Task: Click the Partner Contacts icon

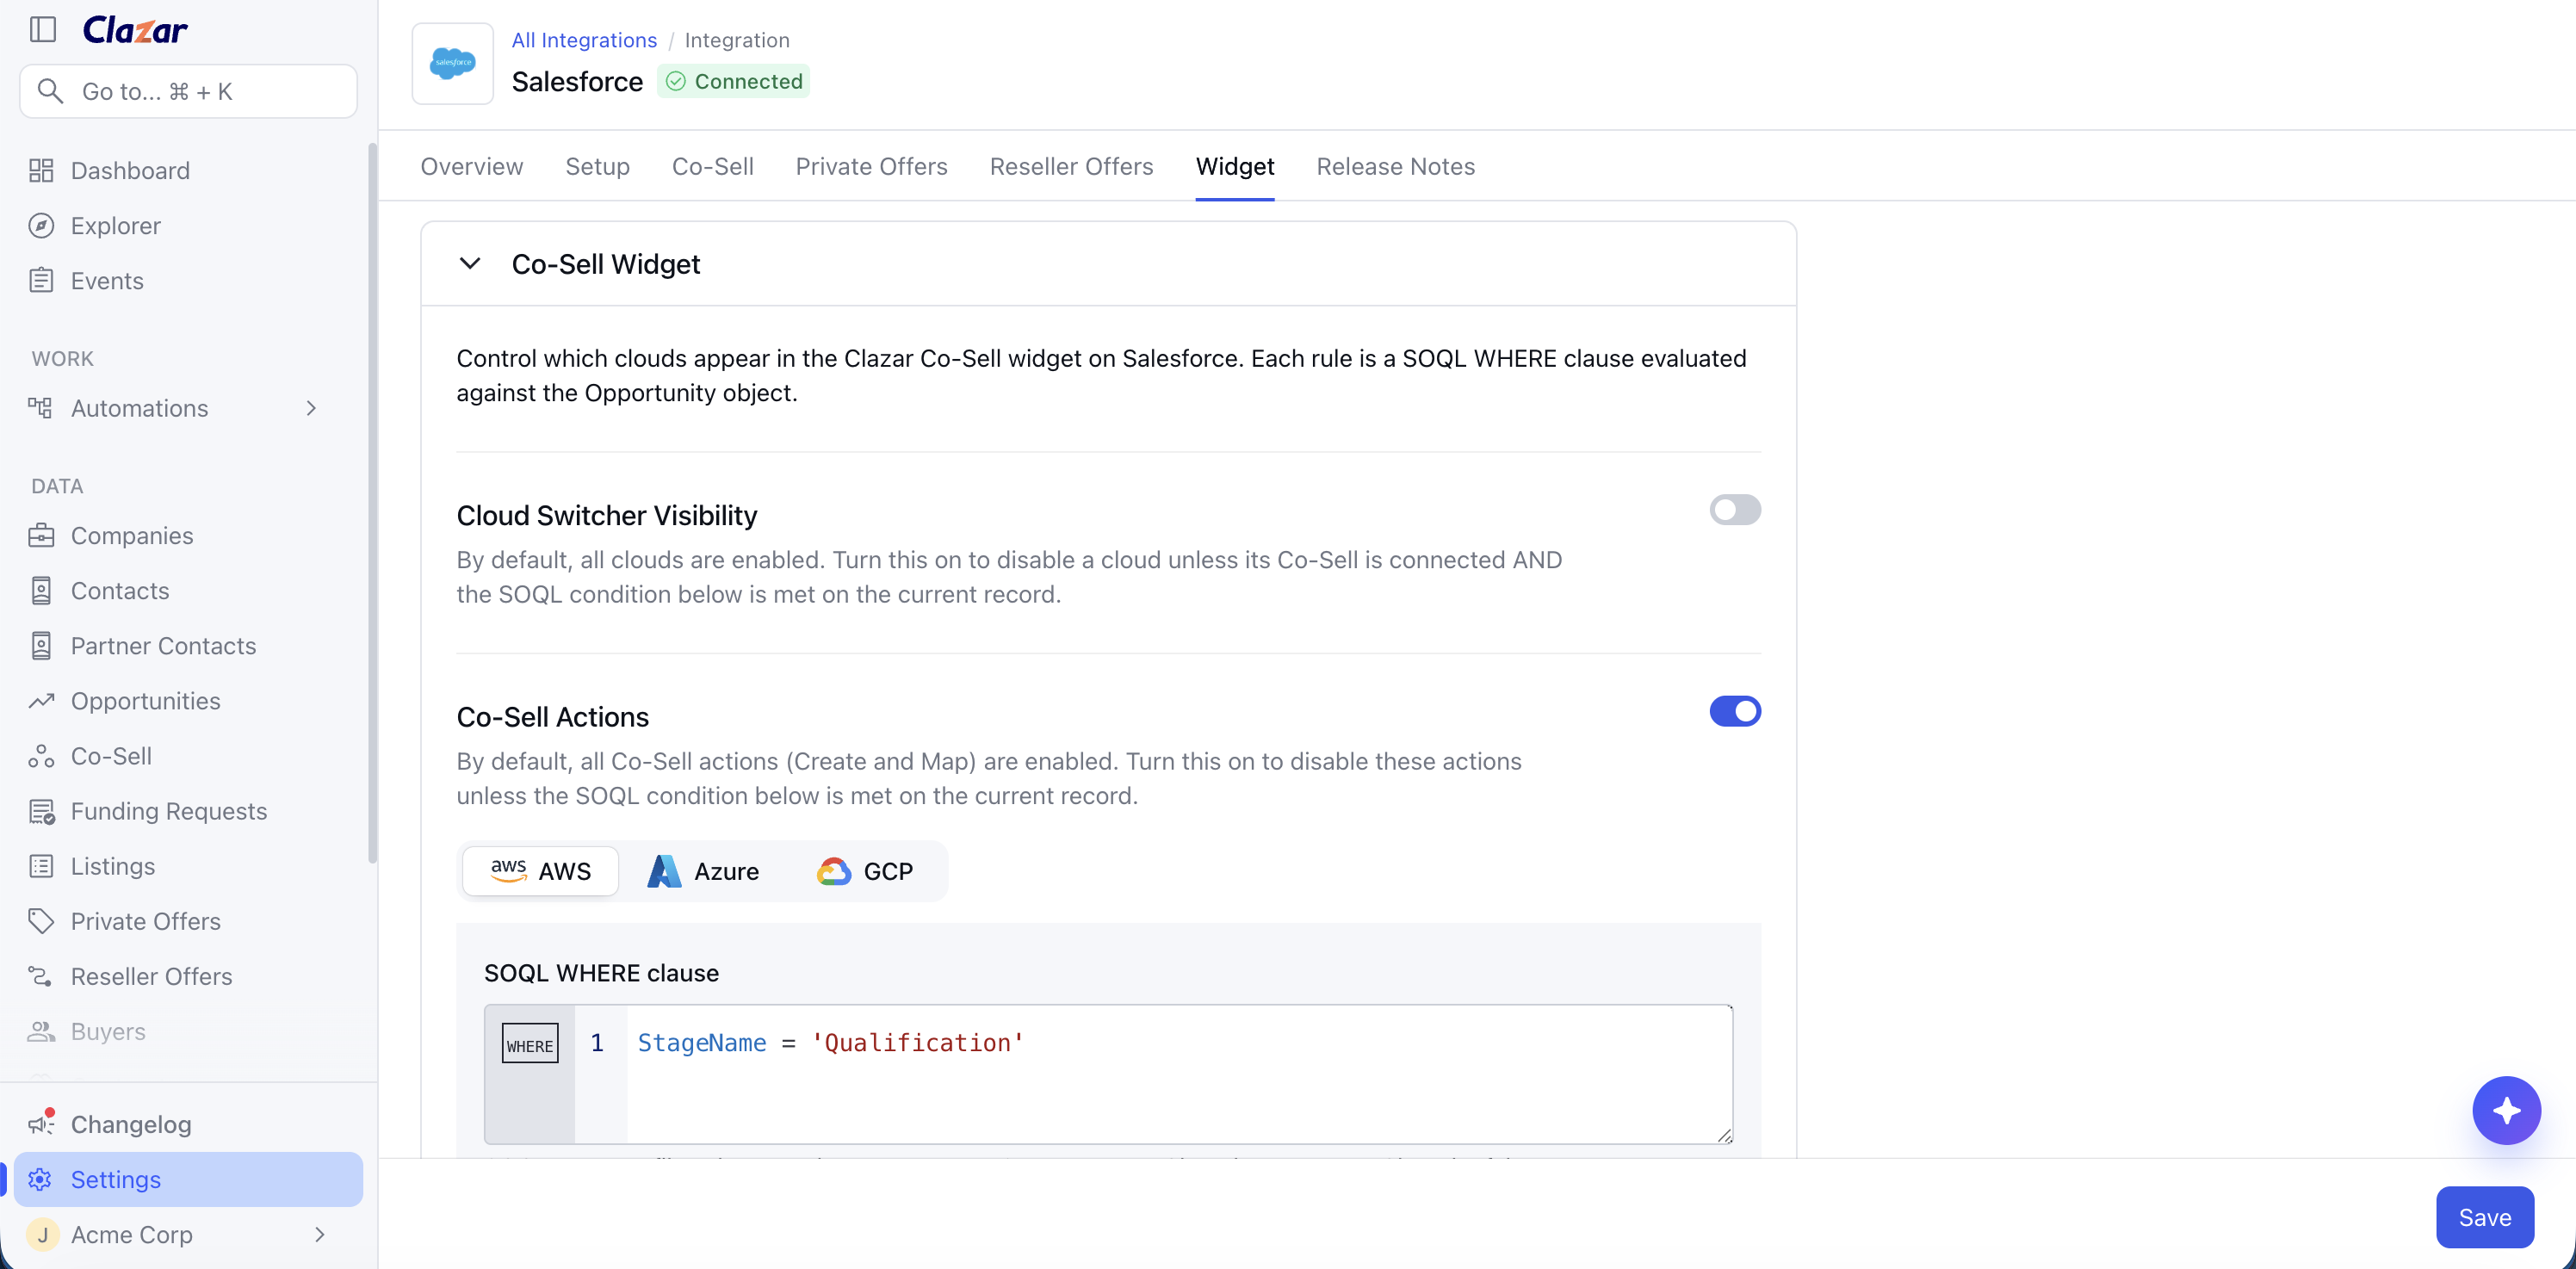Action: pyautogui.click(x=41, y=645)
